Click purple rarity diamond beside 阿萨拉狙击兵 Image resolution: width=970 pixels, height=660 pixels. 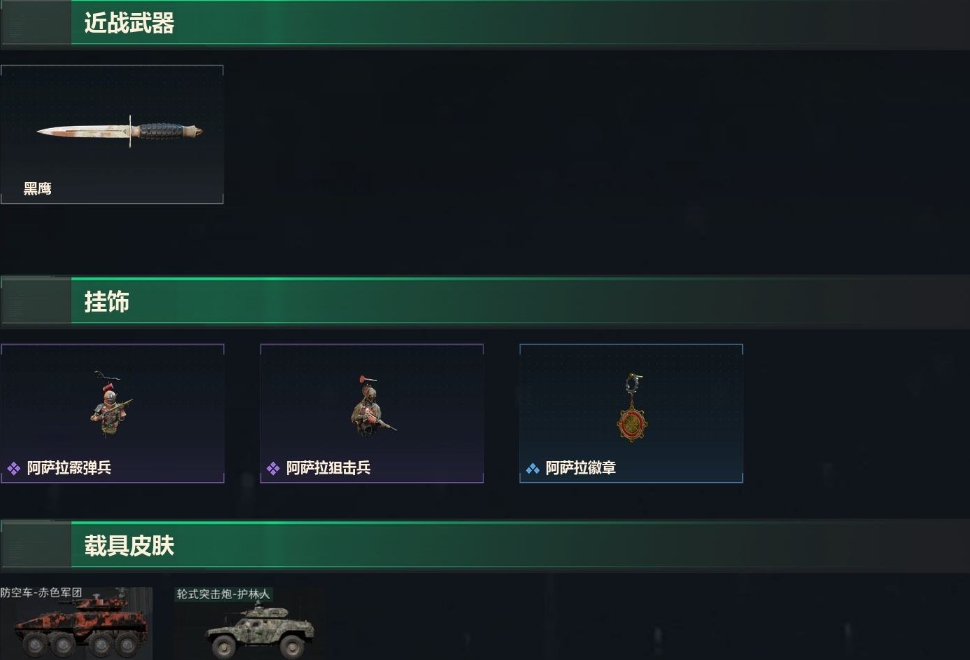coord(273,468)
